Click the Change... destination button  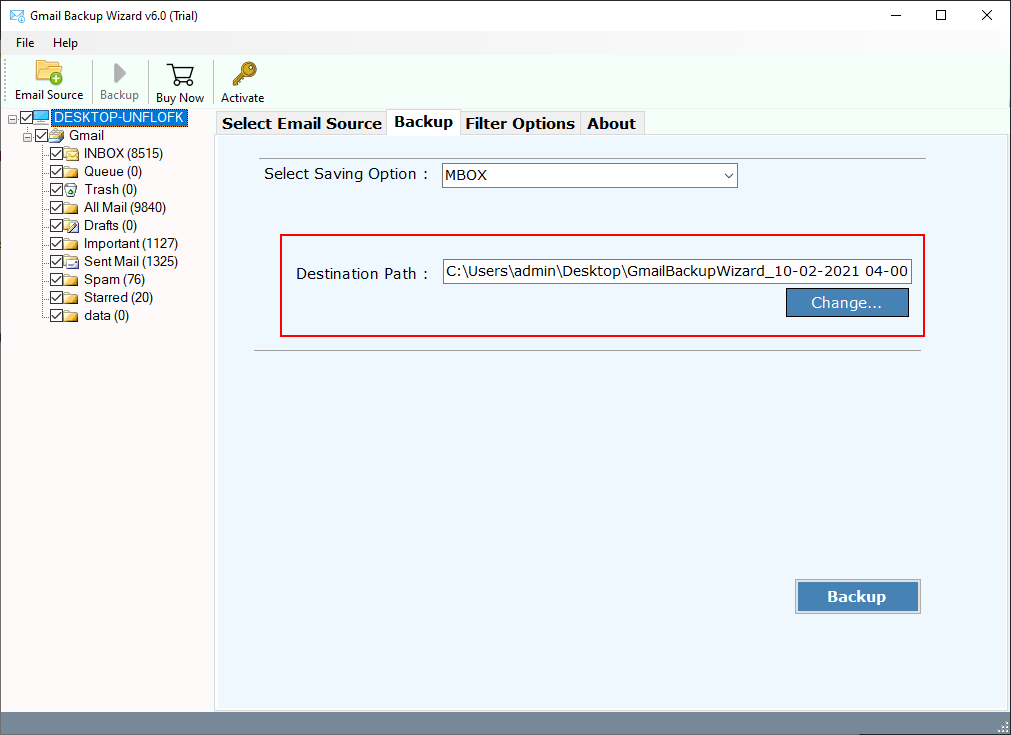point(847,302)
